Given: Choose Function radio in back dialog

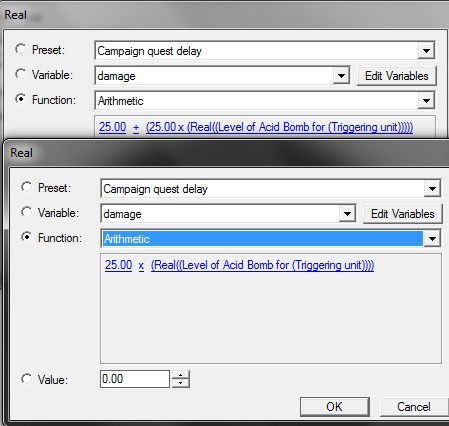Looking at the screenshot, I should point(21,99).
